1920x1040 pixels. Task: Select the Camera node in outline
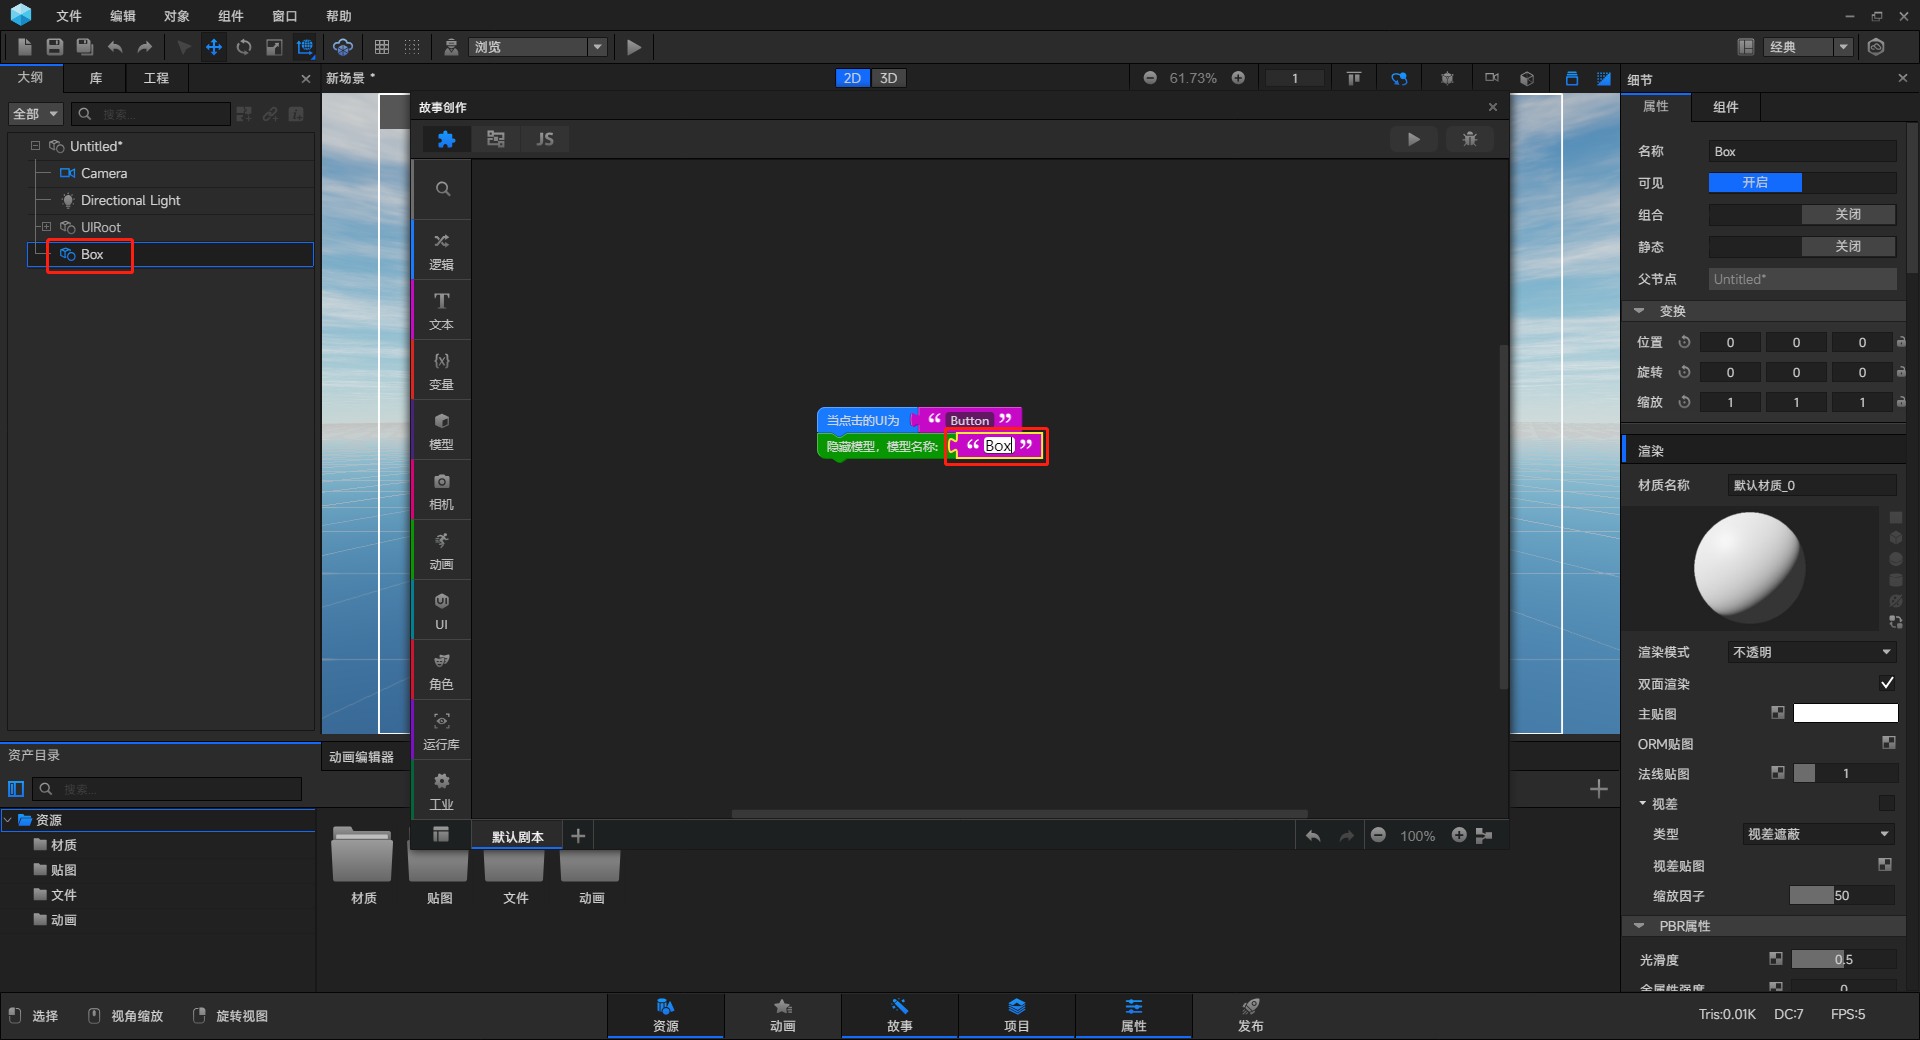tap(104, 173)
